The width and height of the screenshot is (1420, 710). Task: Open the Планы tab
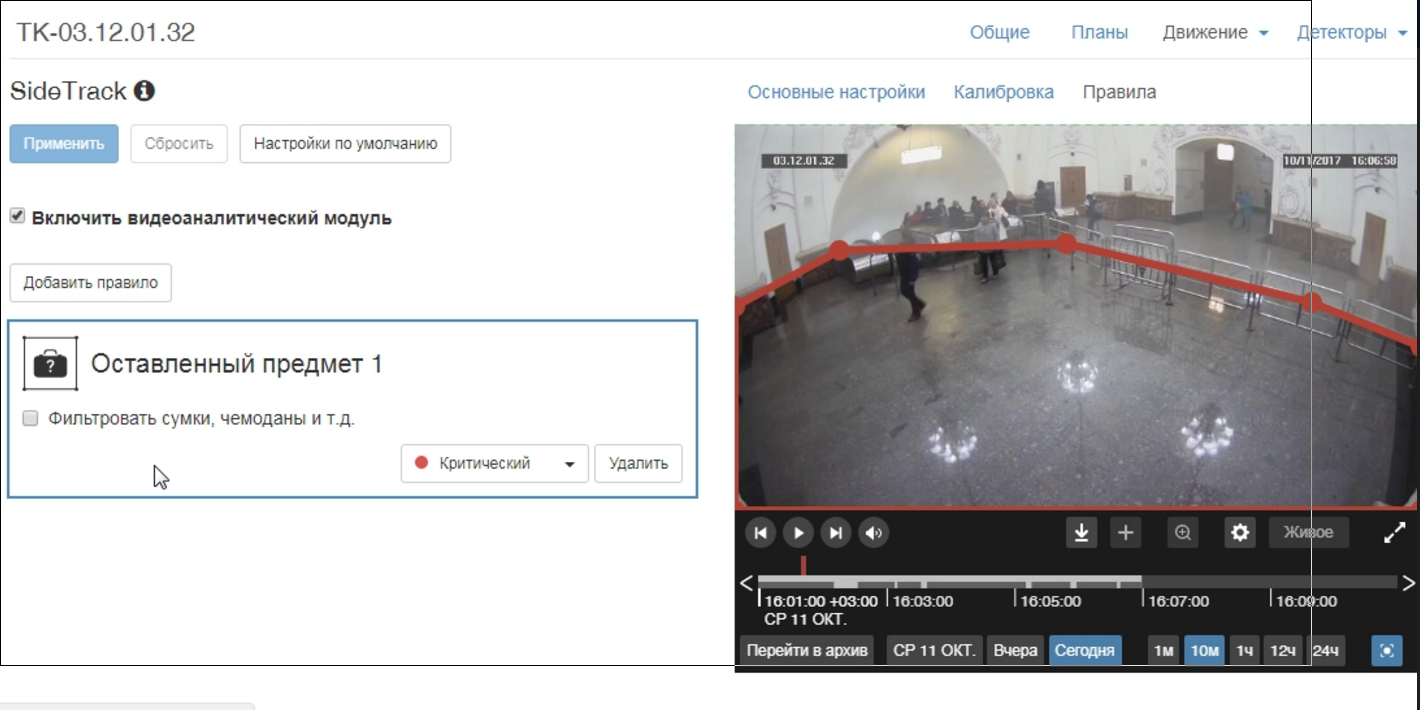click(x=1099, y=32)
